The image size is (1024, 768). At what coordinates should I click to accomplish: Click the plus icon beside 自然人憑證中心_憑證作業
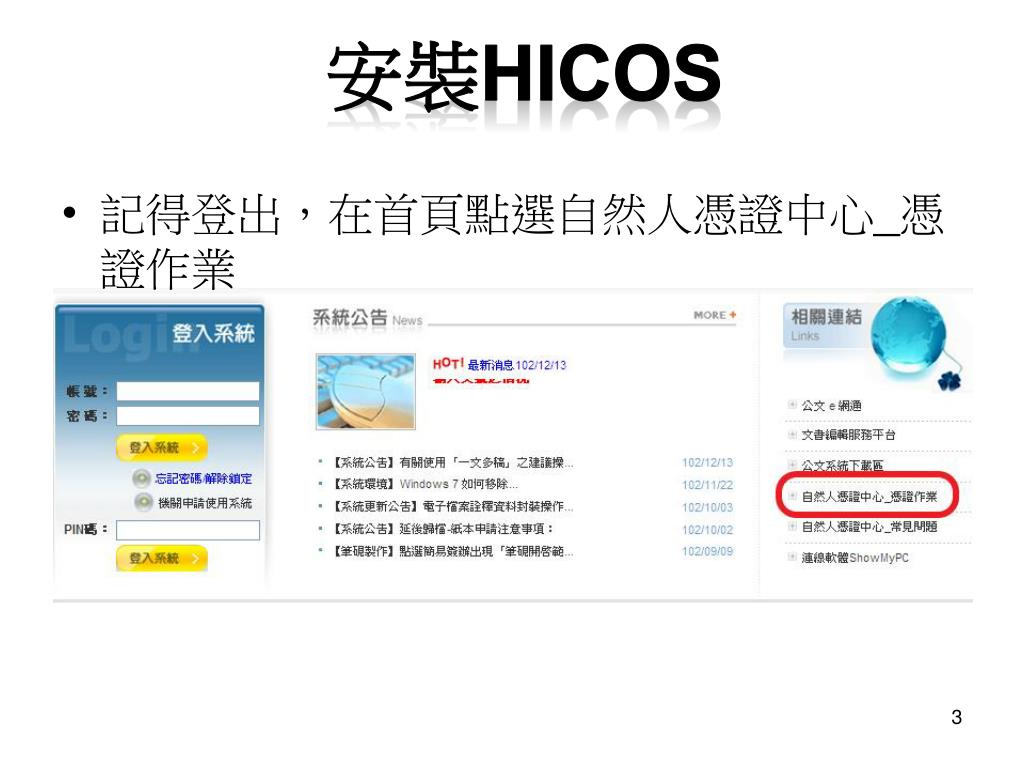(x=792, y=496)
